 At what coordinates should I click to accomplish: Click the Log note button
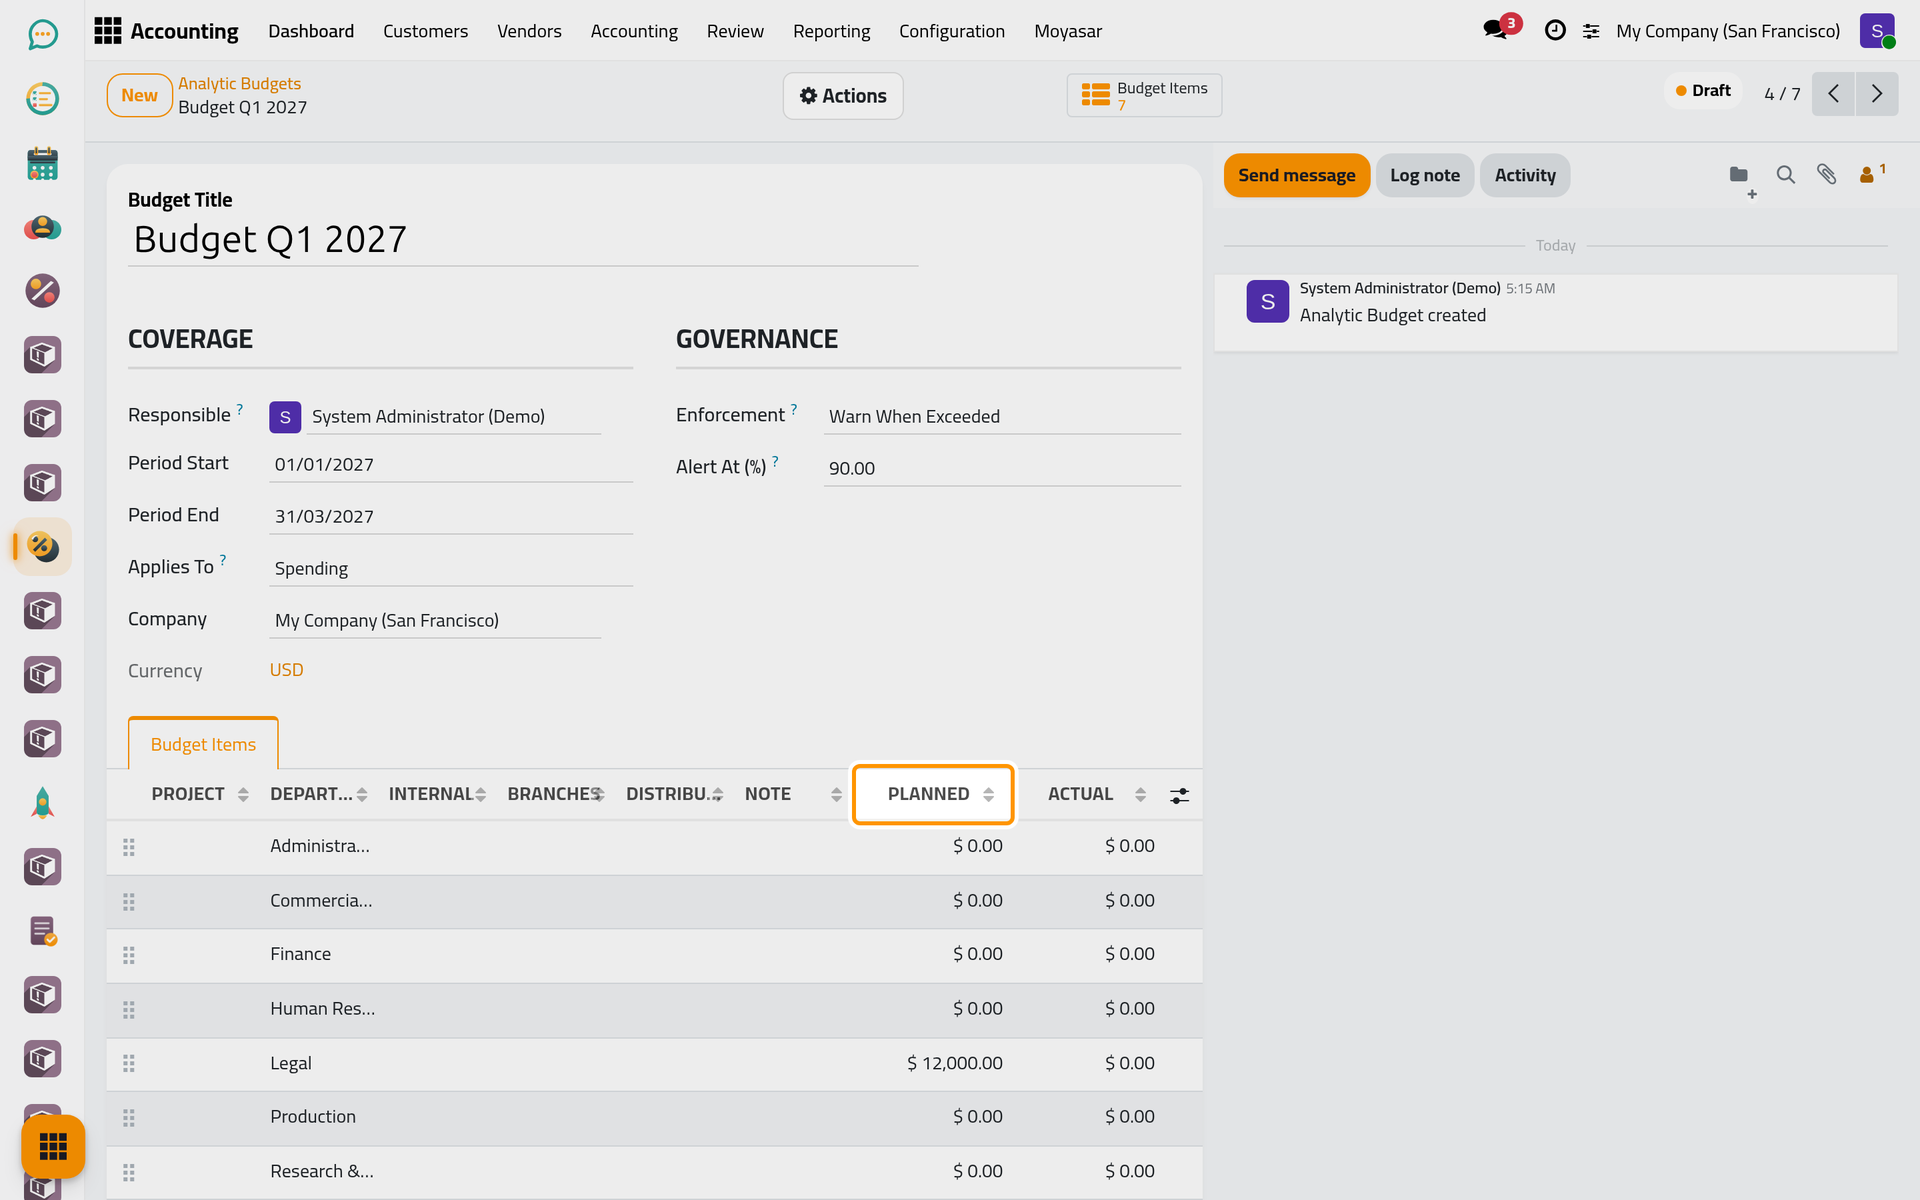[x=1424, y=175]
